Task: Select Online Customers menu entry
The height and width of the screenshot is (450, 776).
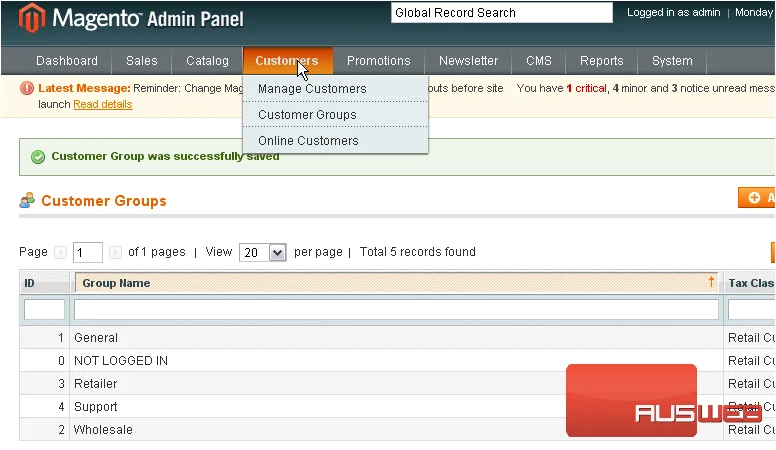Action: pyautogui.click(x=335, y=141)
